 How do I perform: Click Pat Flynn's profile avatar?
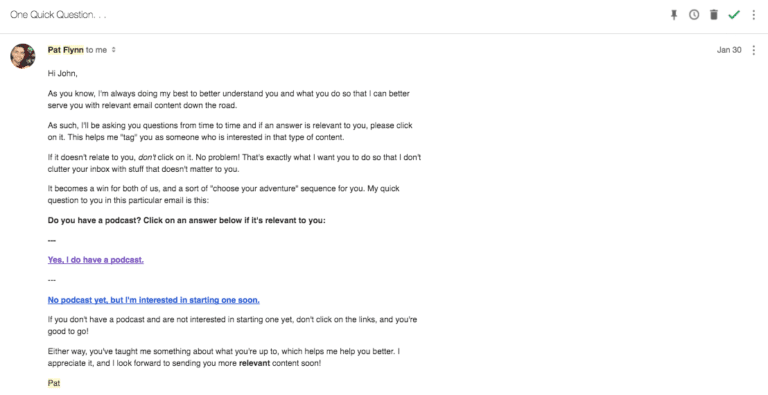click(x=23, y=56)
